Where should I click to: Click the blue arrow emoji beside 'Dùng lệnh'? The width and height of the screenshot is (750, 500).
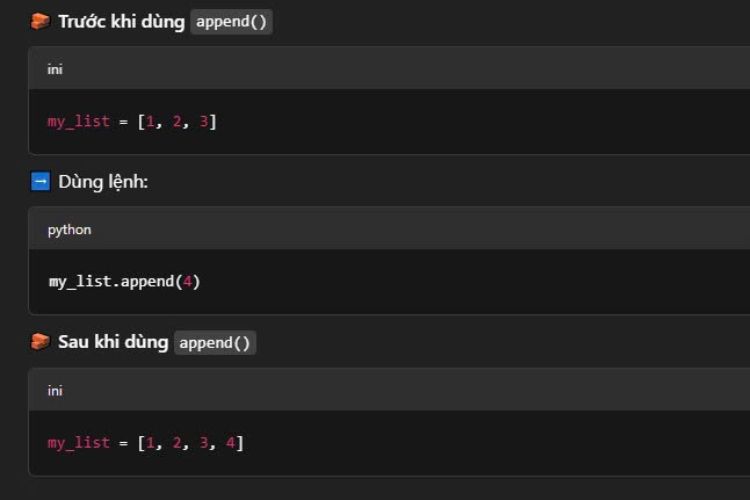click(x=40, y=182)
